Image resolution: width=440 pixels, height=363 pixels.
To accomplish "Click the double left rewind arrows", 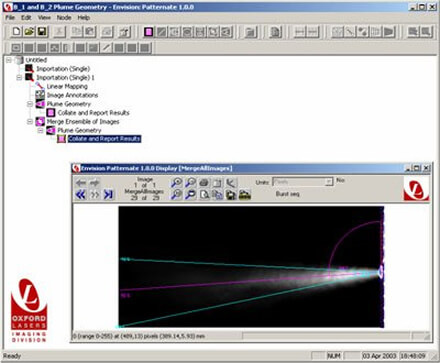I will (81, 195).
